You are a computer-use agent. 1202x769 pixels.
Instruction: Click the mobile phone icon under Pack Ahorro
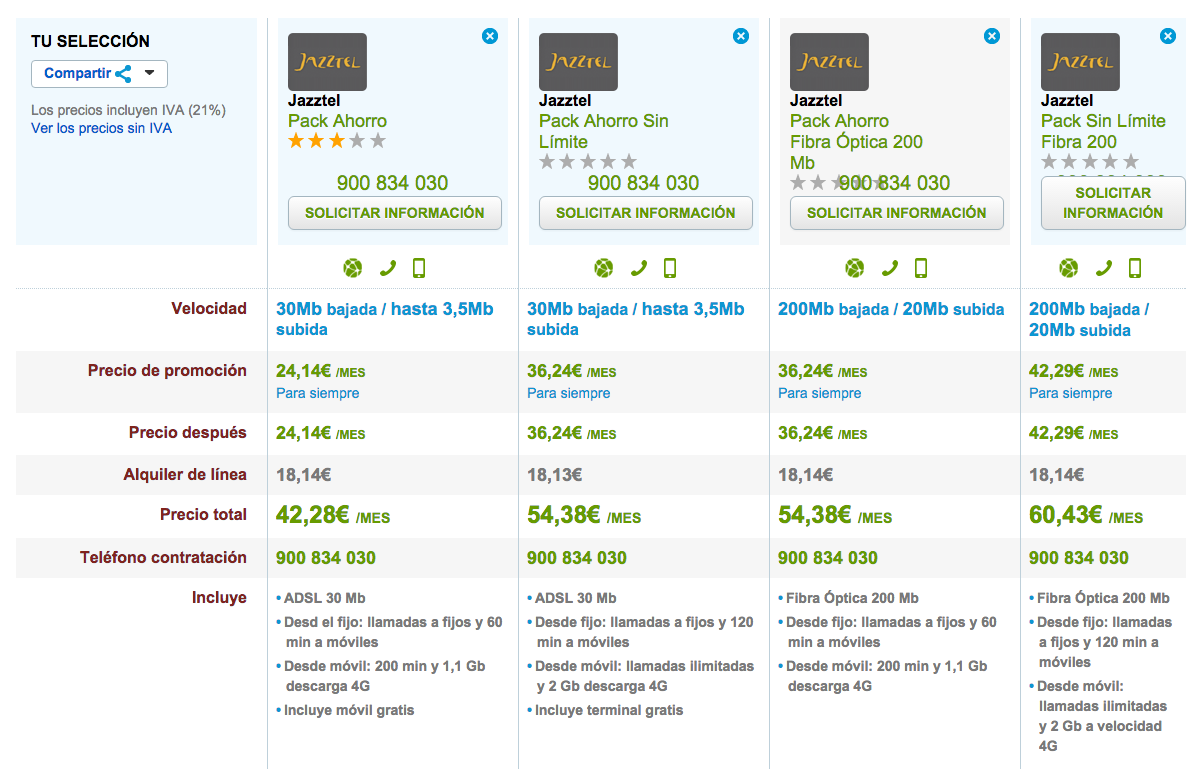click(419, 268)
